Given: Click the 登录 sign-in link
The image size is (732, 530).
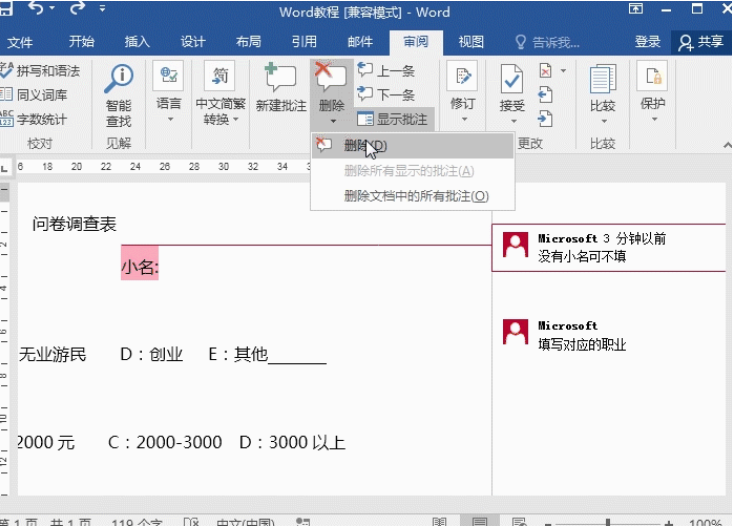Looking at the screenshot, I should tap(648, 42).
